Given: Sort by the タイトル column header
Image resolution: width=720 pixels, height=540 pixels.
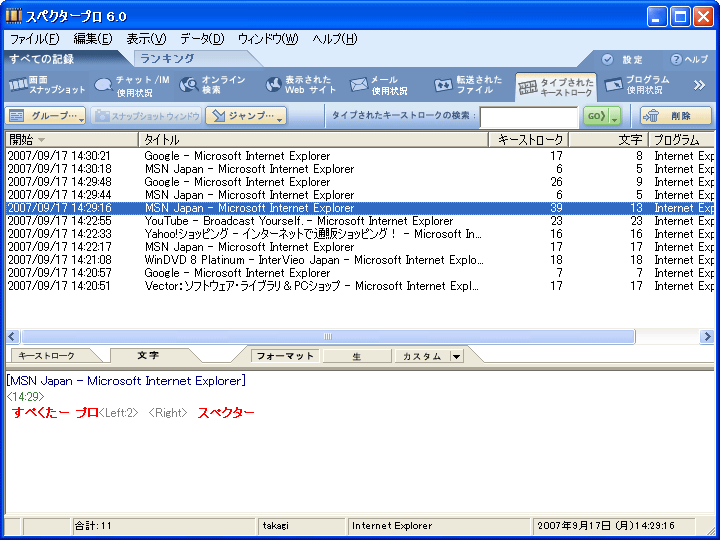Looking at the screenshot, I should tap(313, 140).
